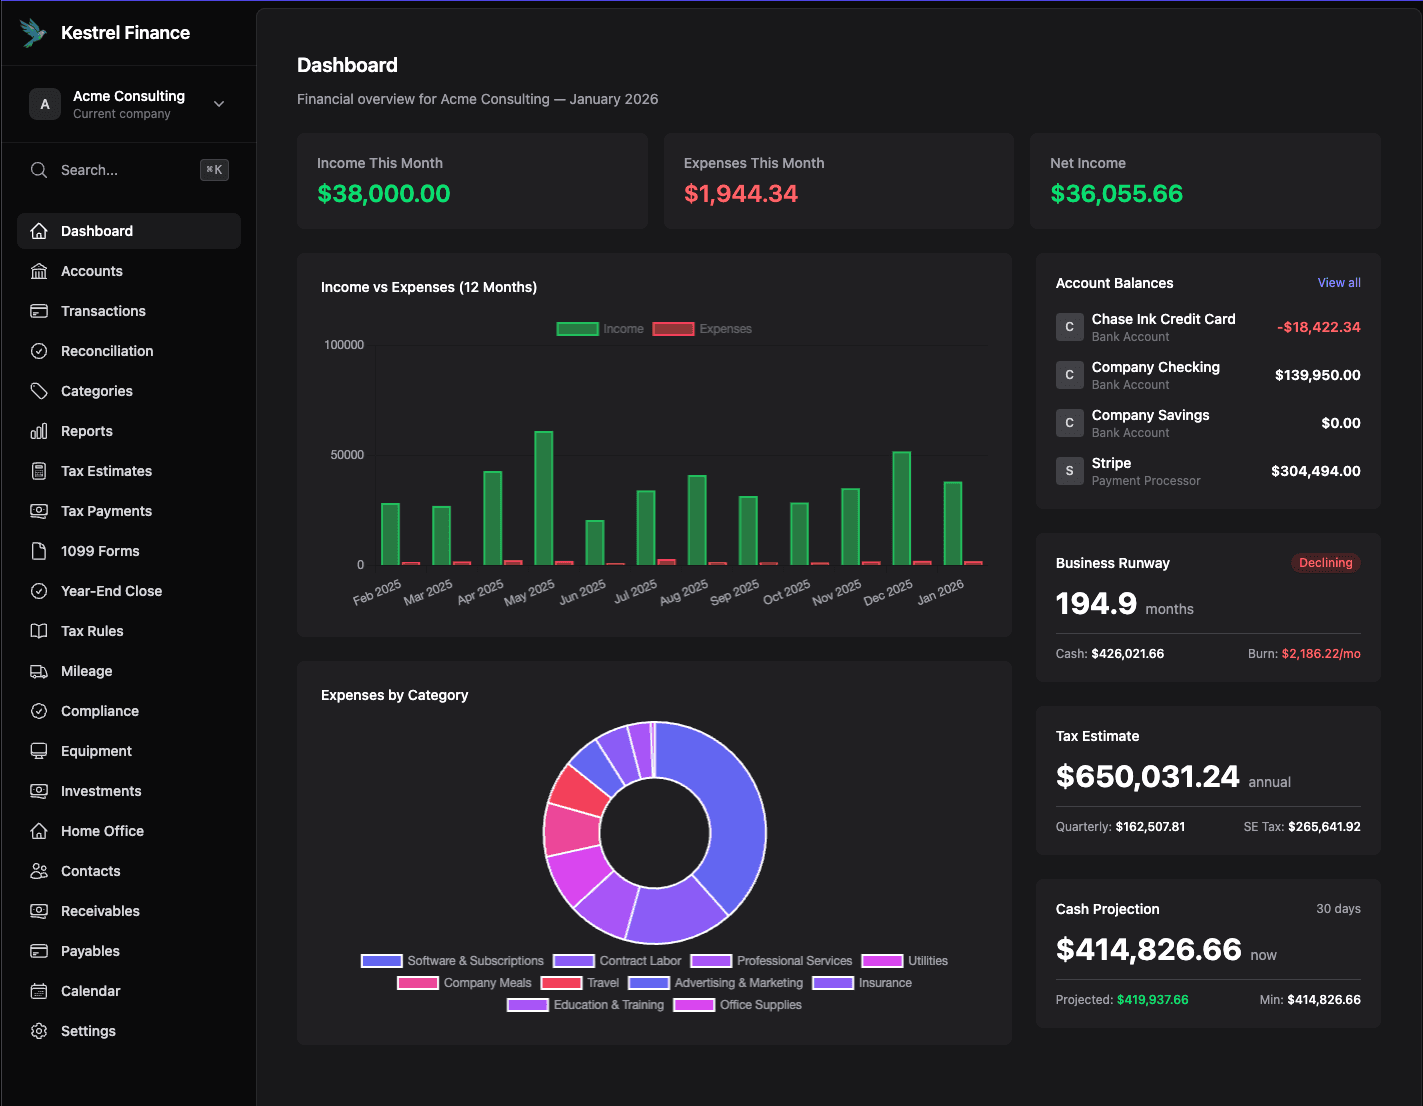Open the Reports bar-chart icon
The height and width of the screenshot is (1106, 1423).
(x=39, y=431)
